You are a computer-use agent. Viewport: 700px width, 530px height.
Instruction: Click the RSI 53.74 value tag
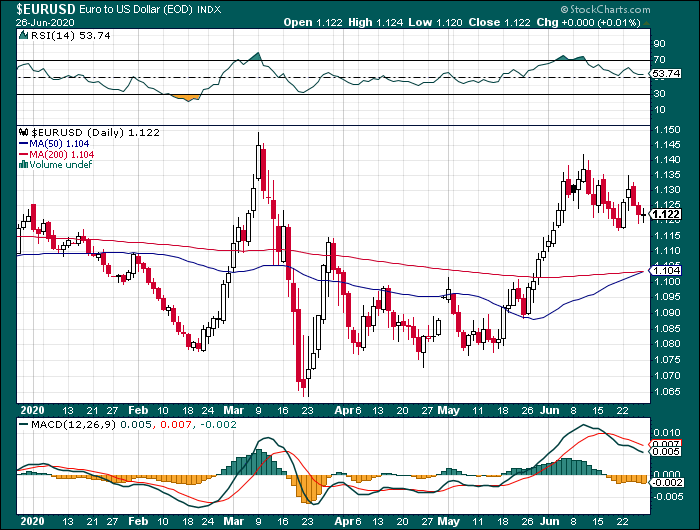click(665, 74)
